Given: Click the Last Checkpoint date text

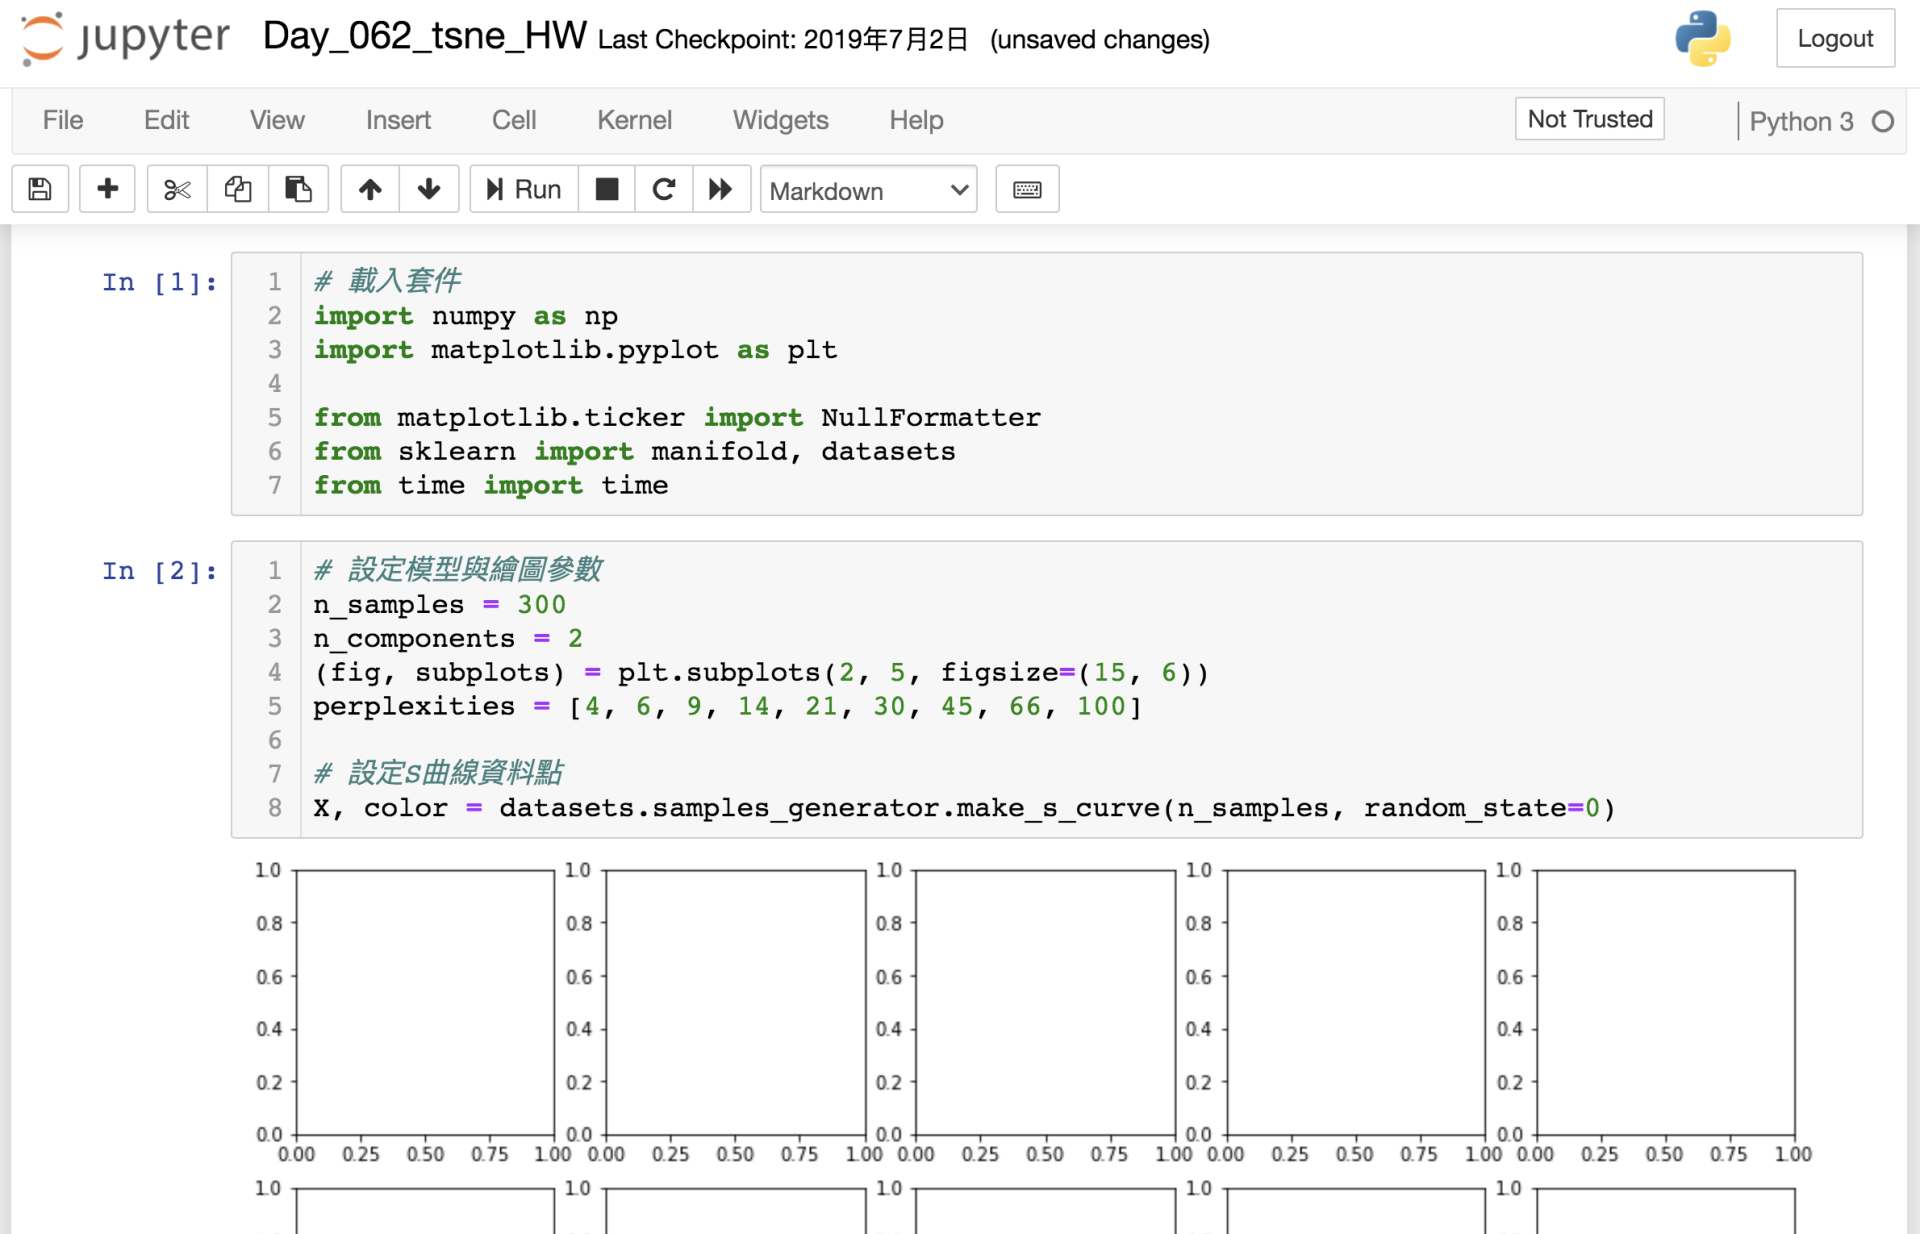Looking at the screenshot, I should point(783,39).
